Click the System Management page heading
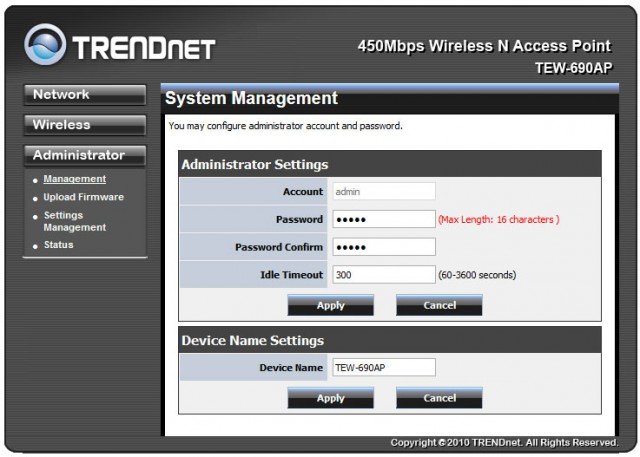640x457 pixels. [251, 98]
